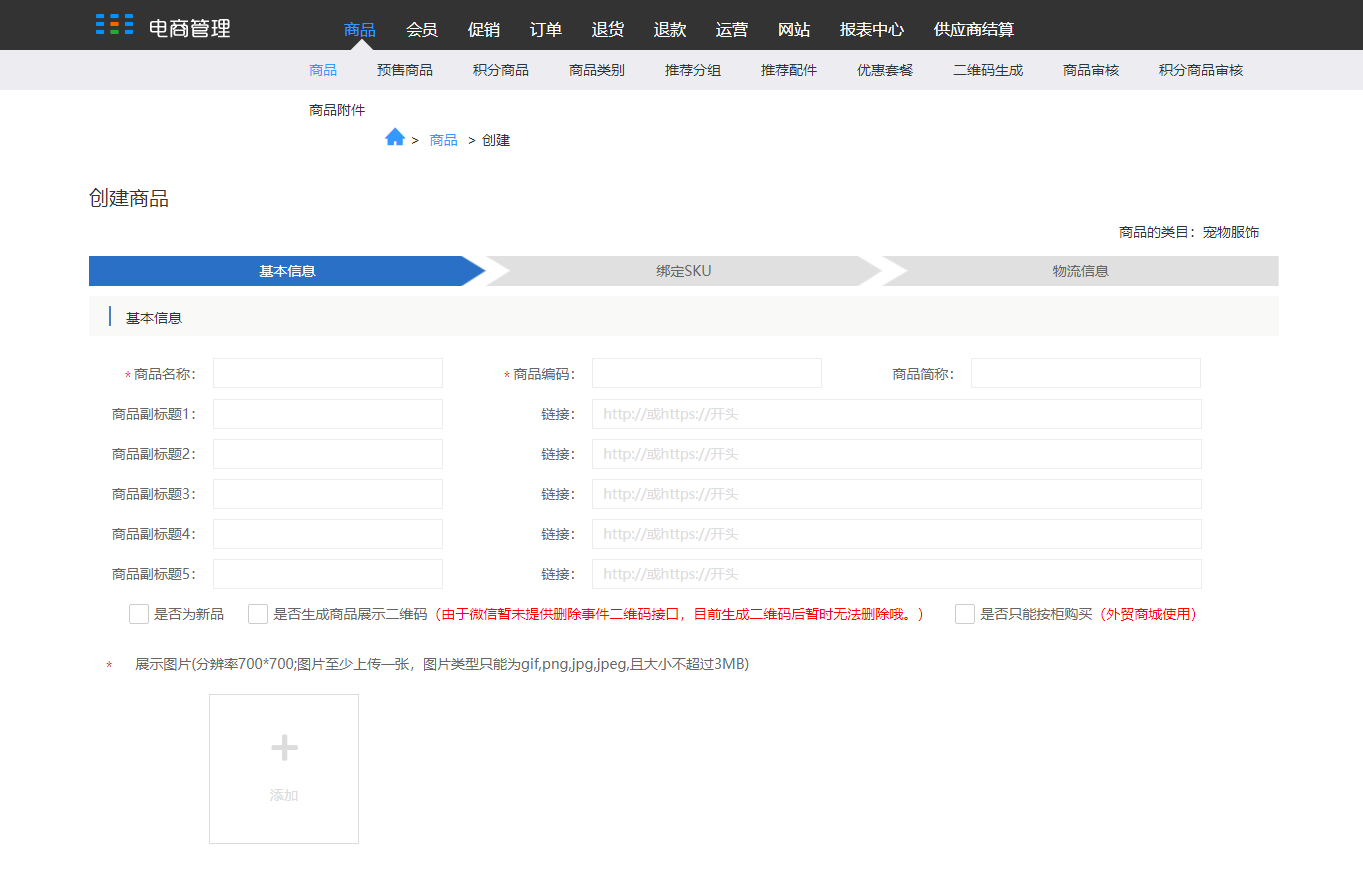
Task: Click the 商品副标题4 input field
Action: pyautogui.click(x=328, y=534)
